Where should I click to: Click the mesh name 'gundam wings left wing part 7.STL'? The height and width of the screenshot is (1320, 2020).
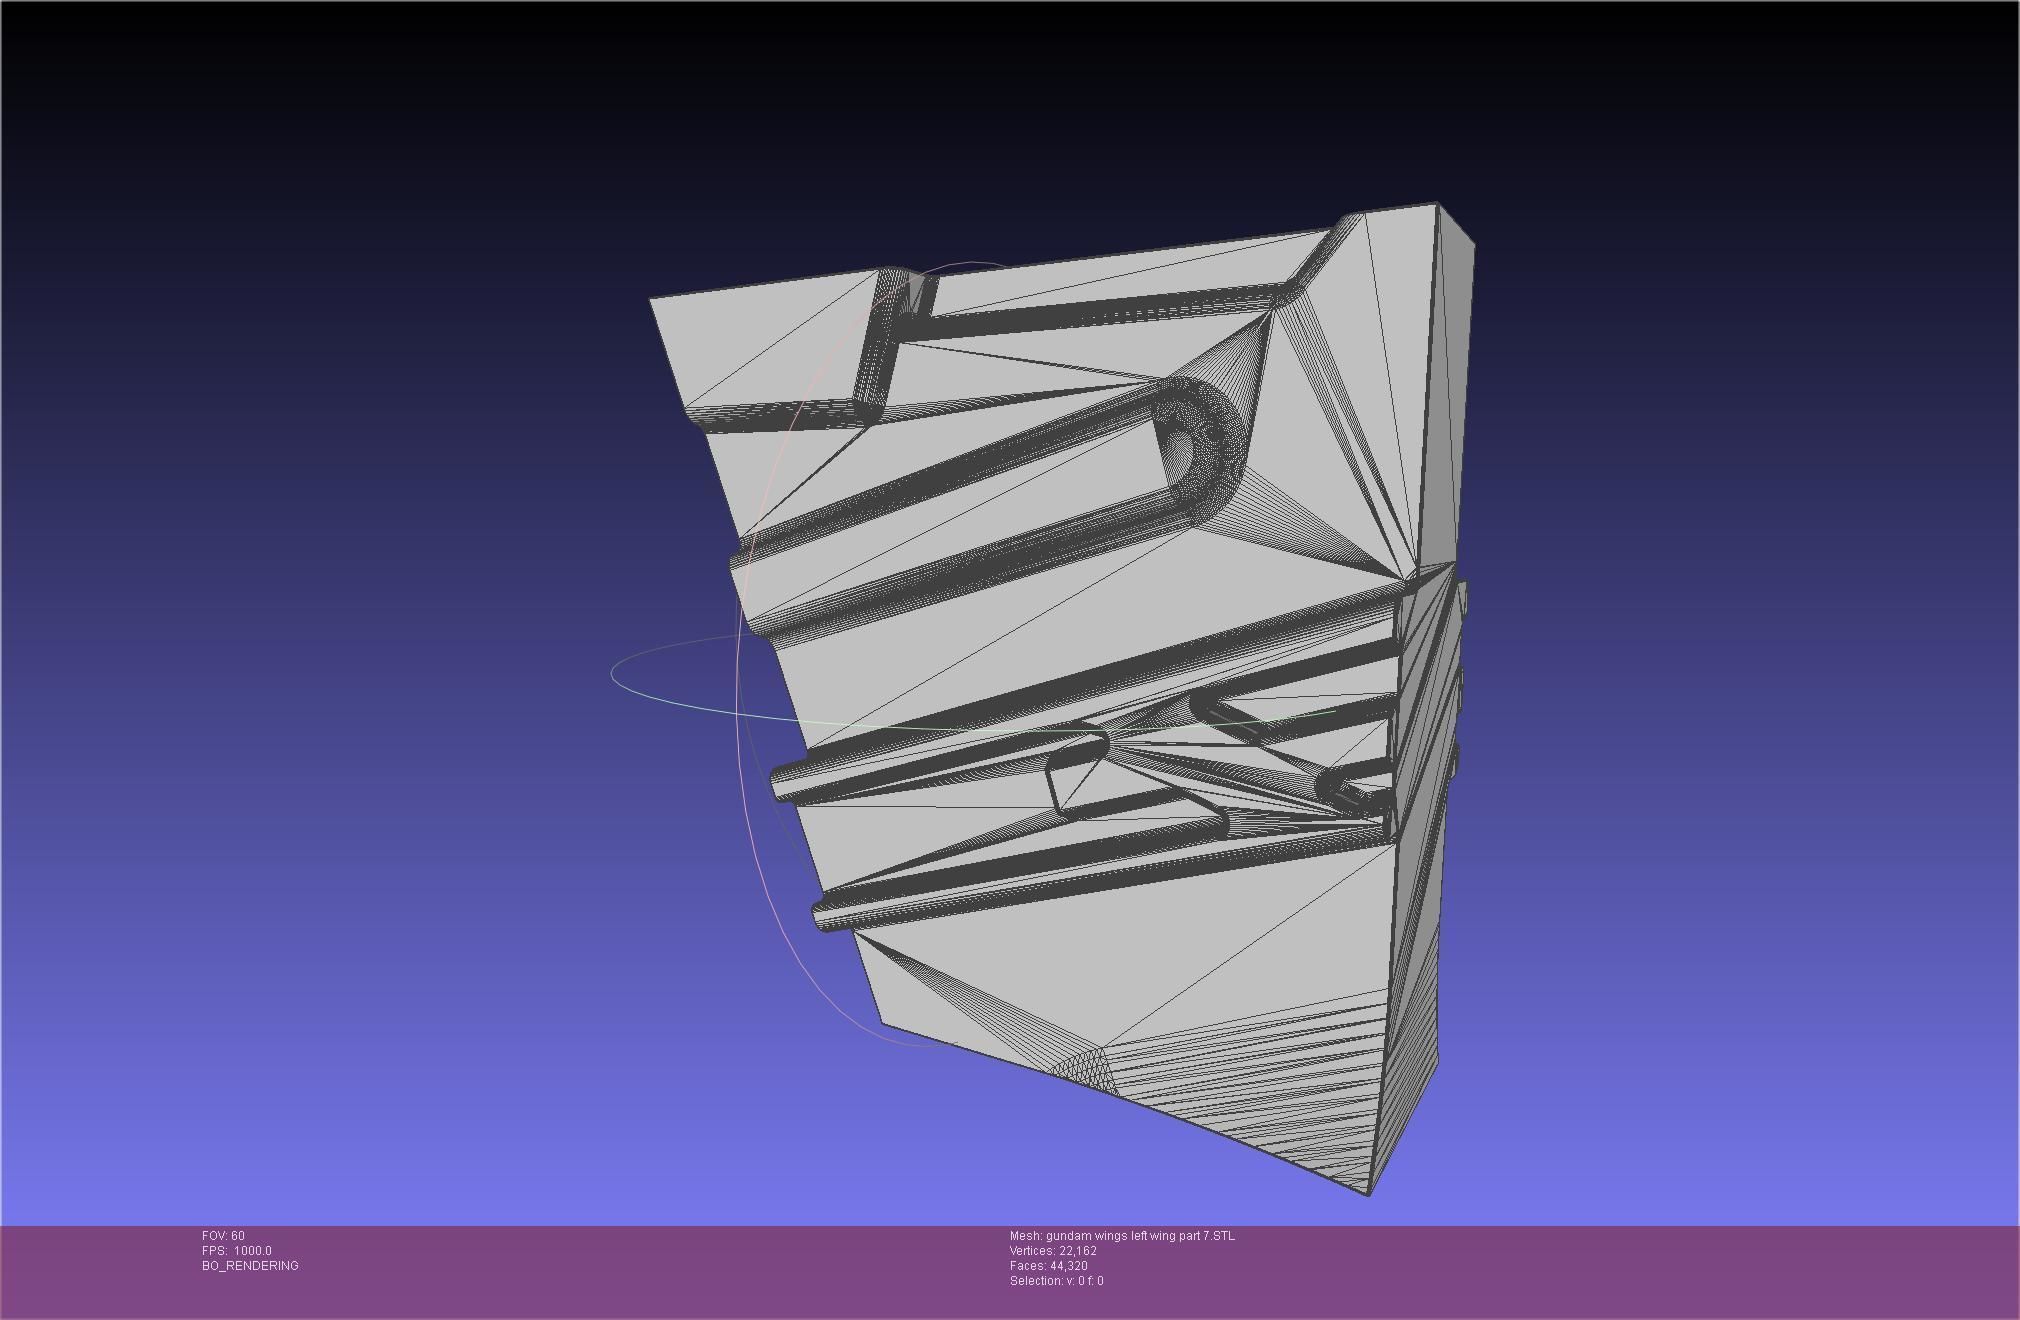coord(1140,1236)
